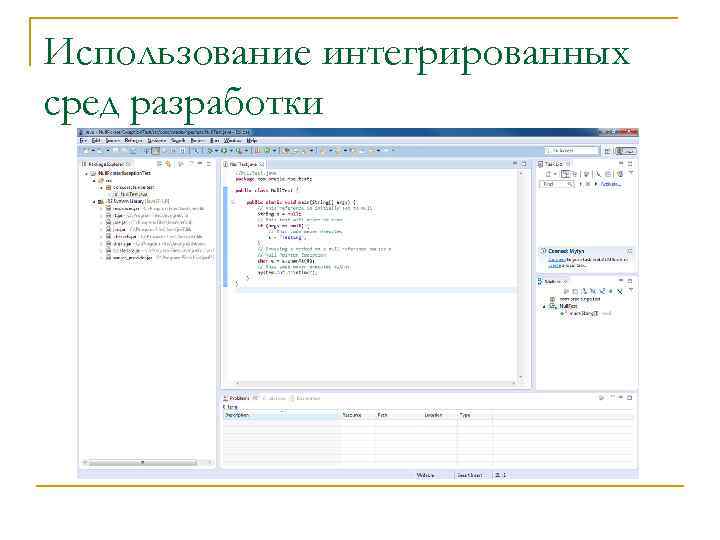Select the Outline view tab
The height and width of the screenshot is (540, 720).
tap(552, 281)
